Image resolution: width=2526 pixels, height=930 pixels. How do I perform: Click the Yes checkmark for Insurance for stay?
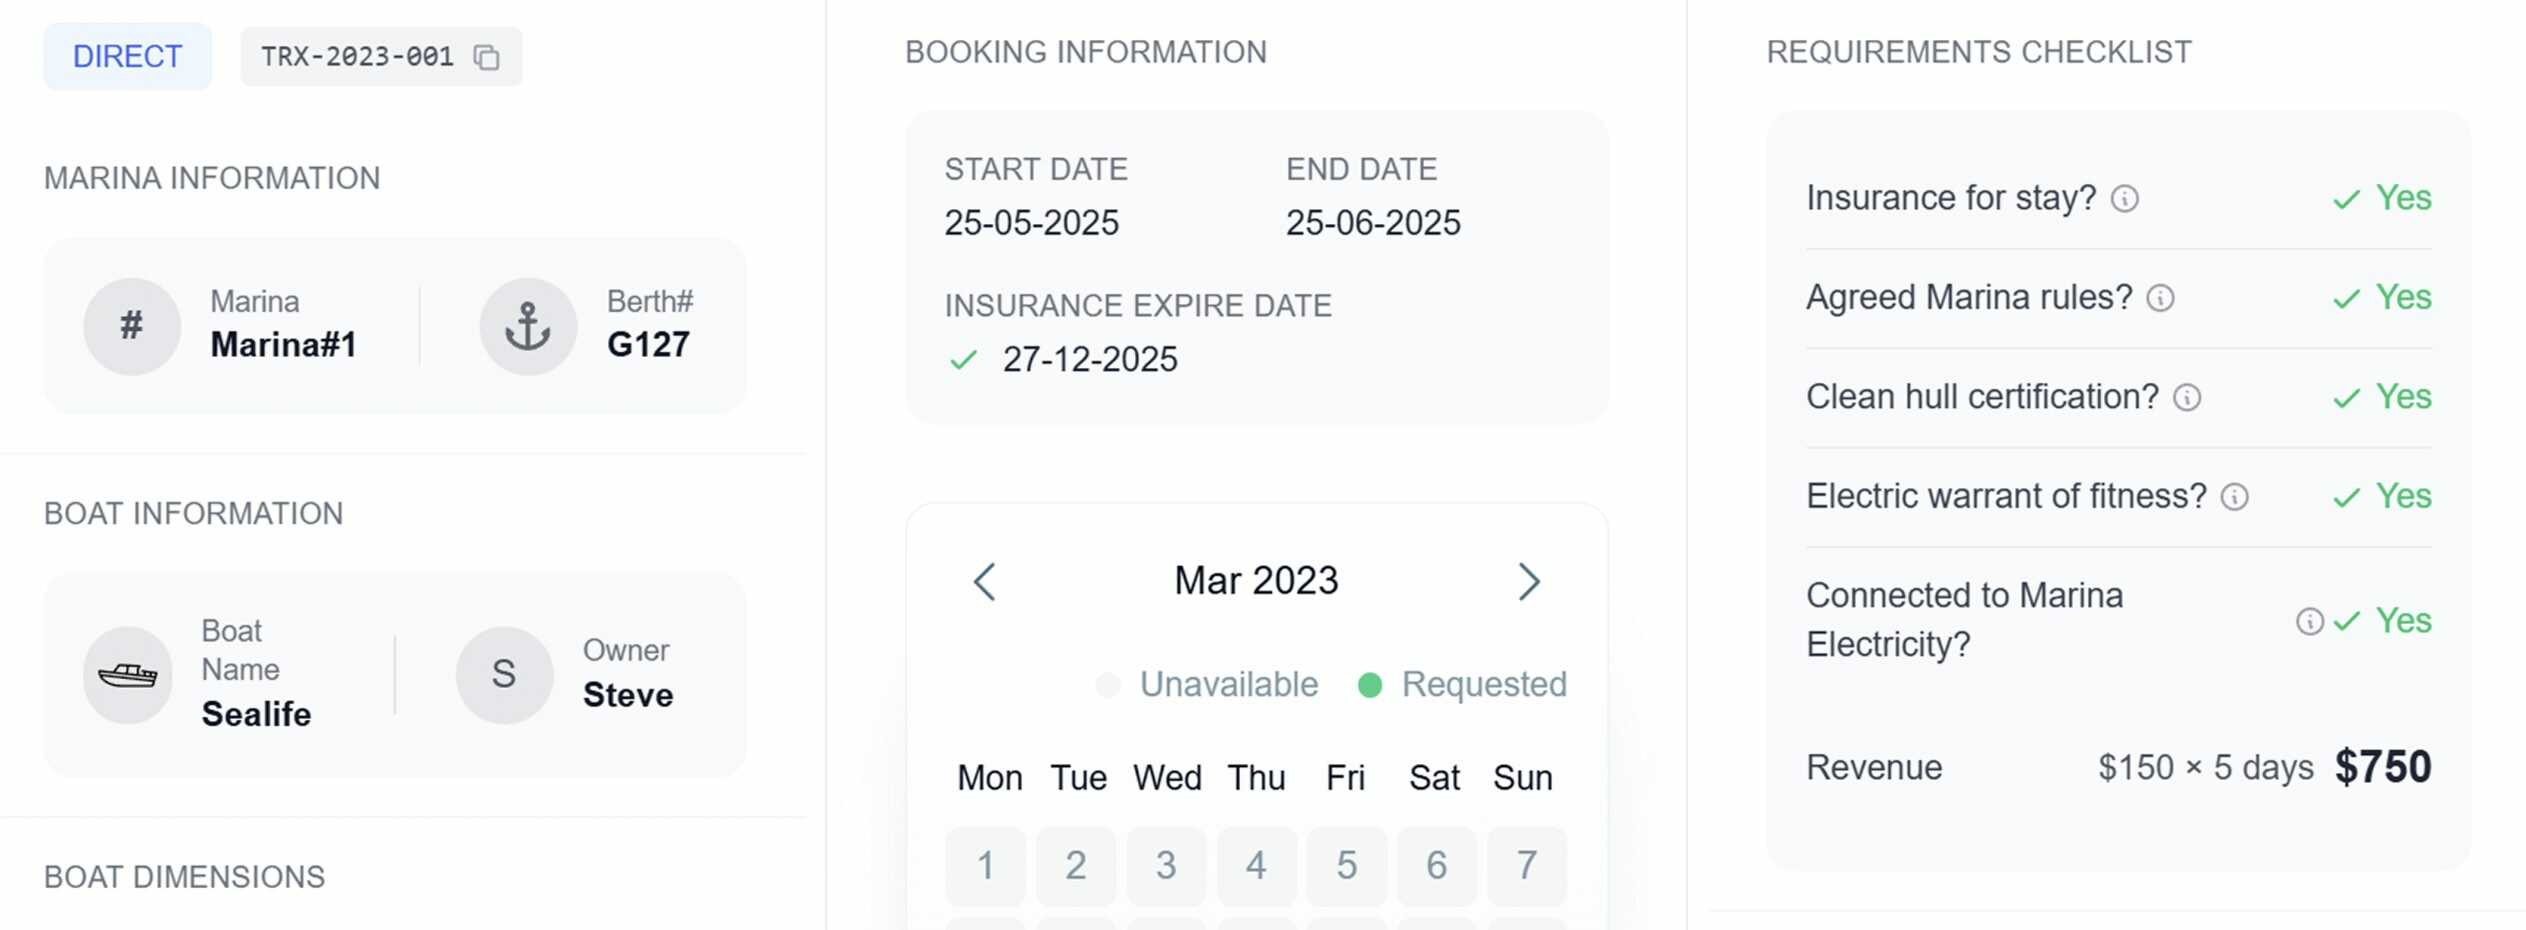[2346, 199]
